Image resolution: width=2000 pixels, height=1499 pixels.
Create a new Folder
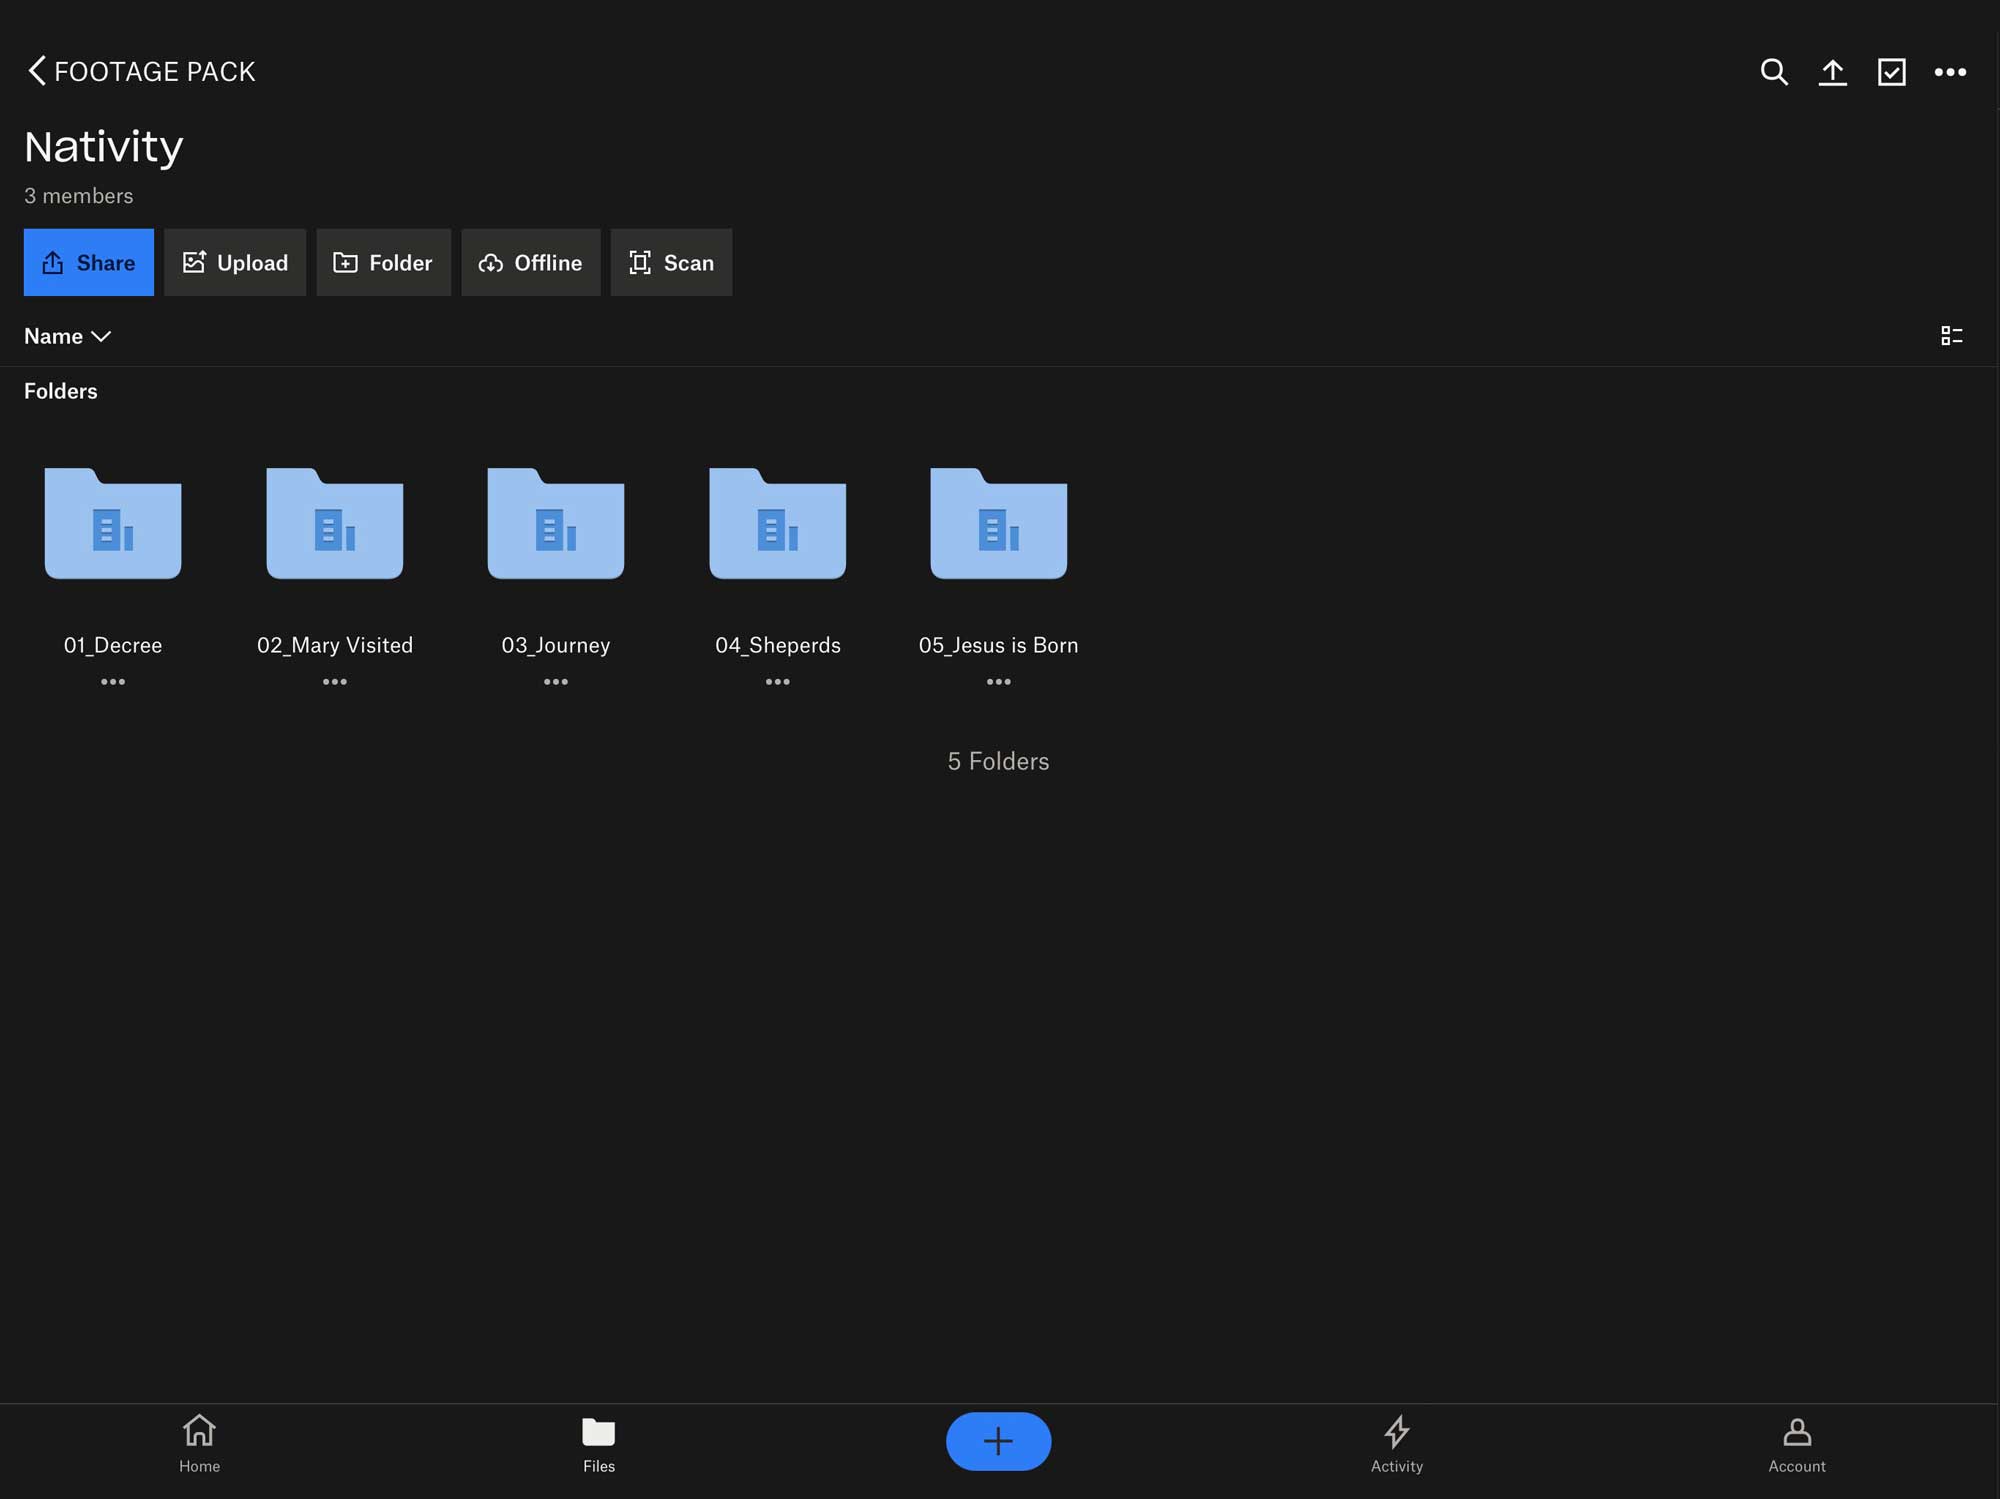pos(383,262)
